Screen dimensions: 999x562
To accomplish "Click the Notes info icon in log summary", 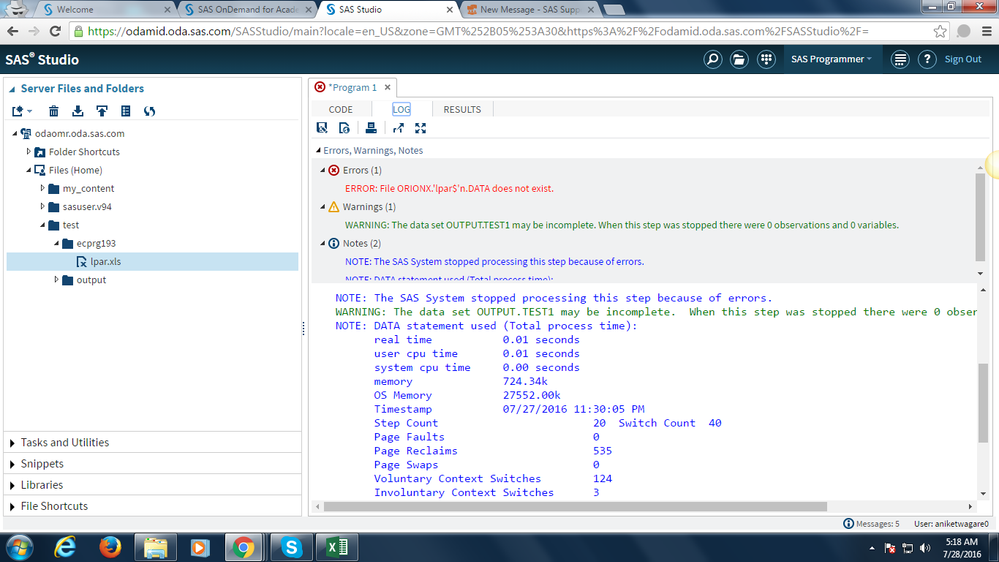I will click(x=334, y=243).
